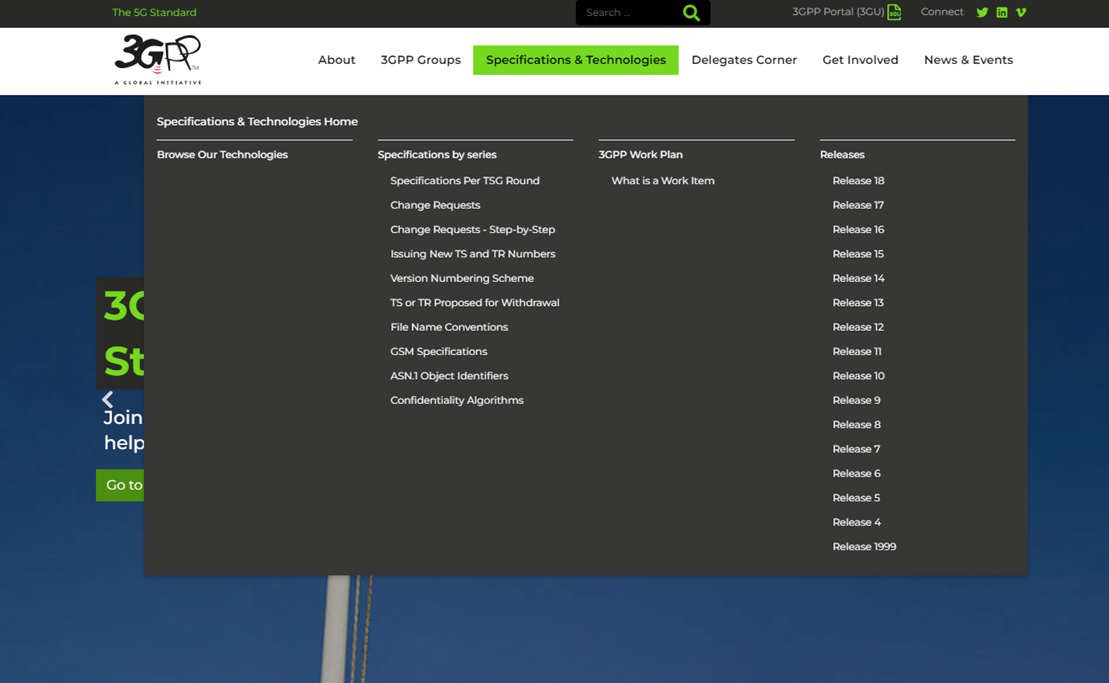1109x683 pixels.
Task: Click the Connect link
Action: click(x=942, y=12)
